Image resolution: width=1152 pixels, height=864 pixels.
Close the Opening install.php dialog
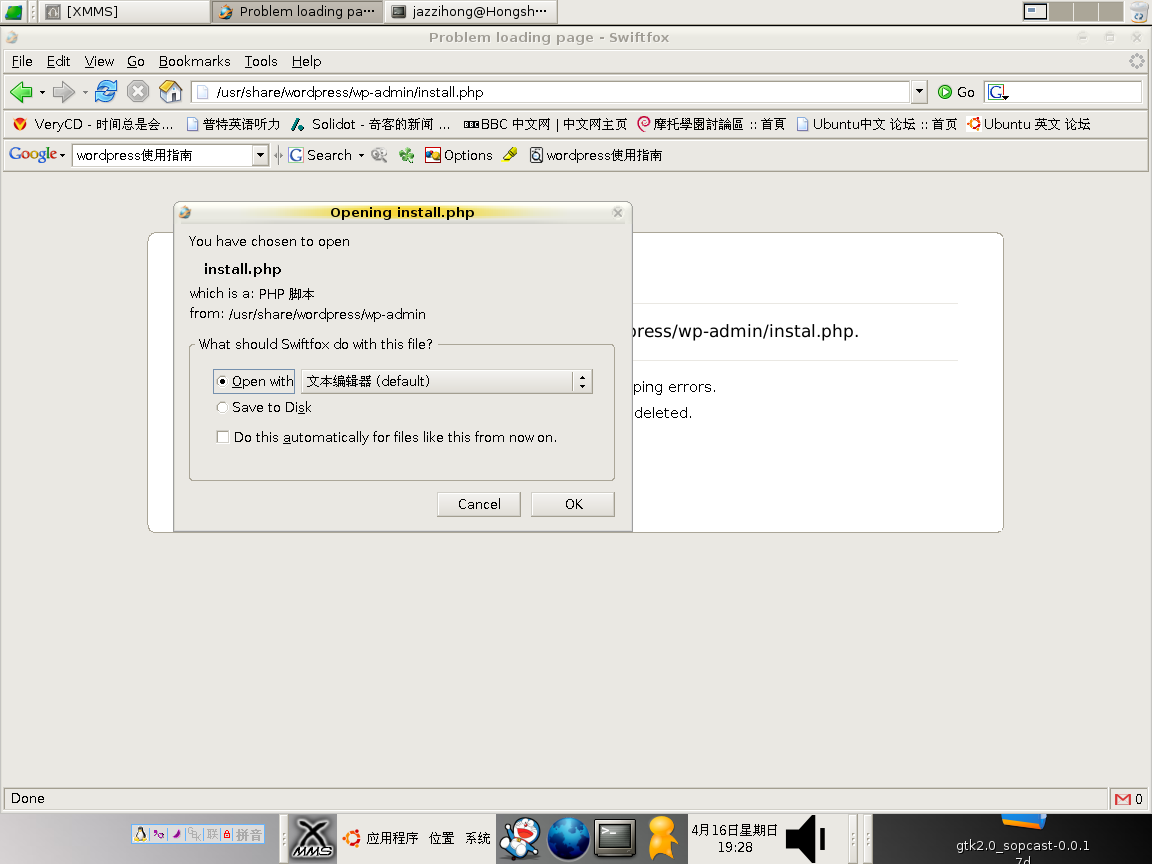tap(617, 212)
